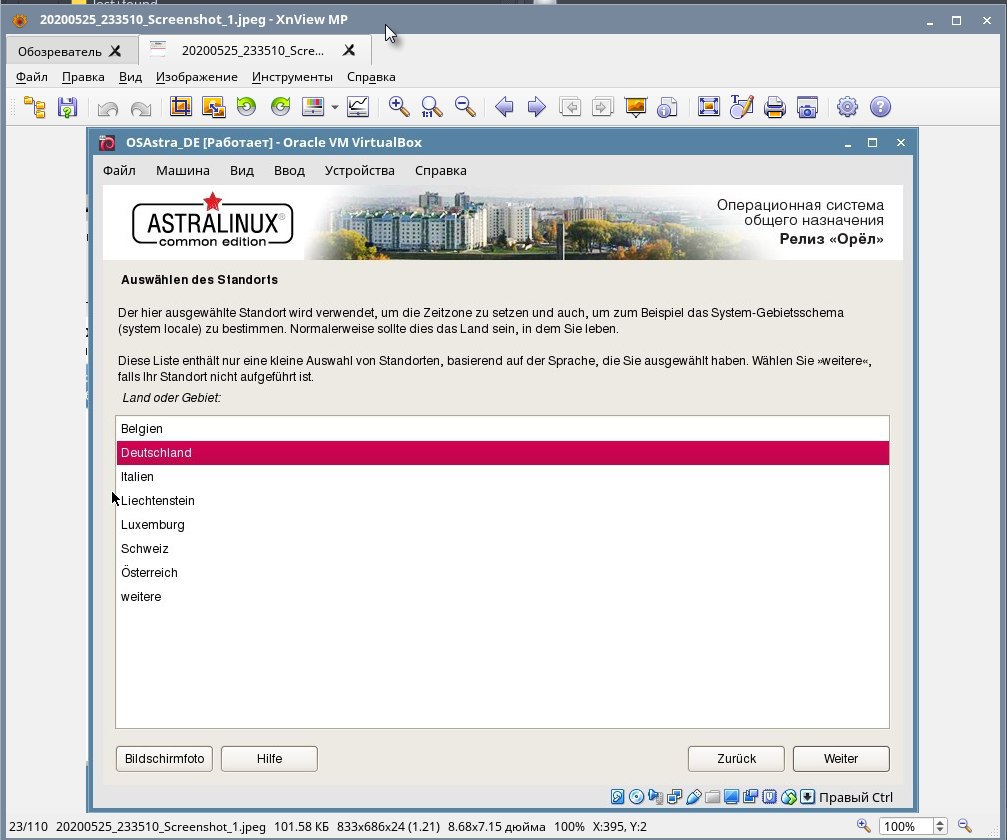Select Österreich in the country list
Image resolution: width=1007 pixels, height=840 pixels.
(x=502, y=572)
